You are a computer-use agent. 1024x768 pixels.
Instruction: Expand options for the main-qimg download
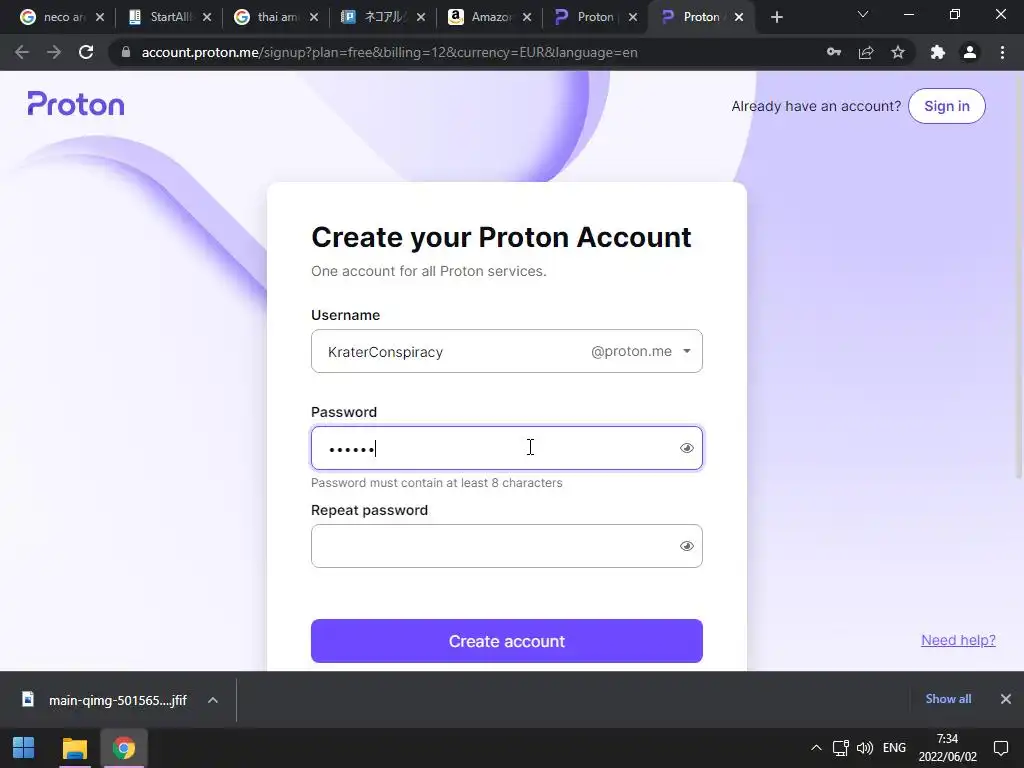point(213,700)
